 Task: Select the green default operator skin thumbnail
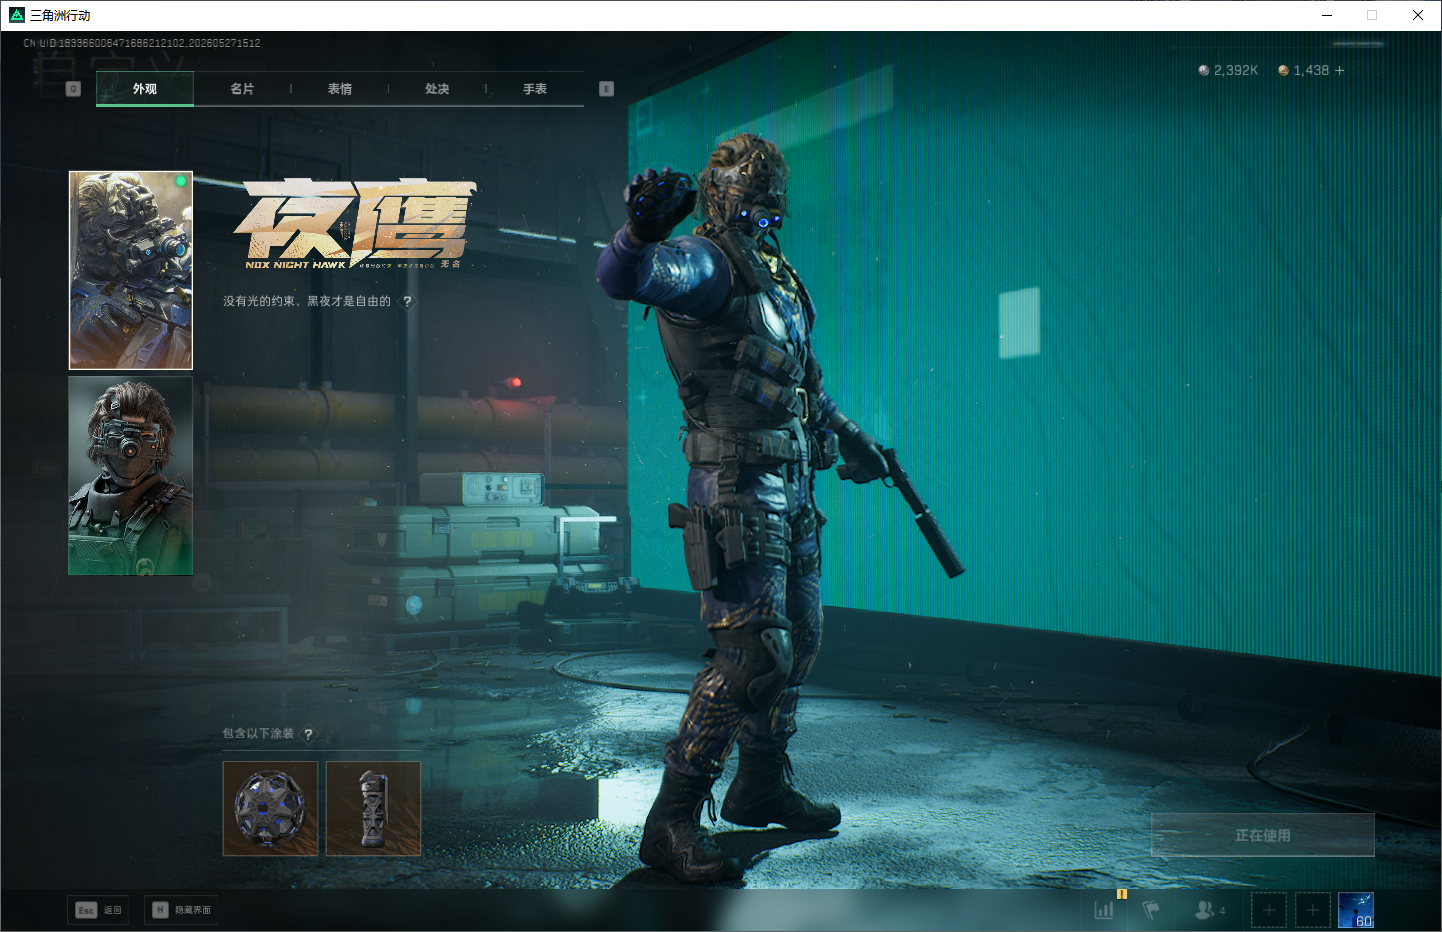tap(130, 476)
